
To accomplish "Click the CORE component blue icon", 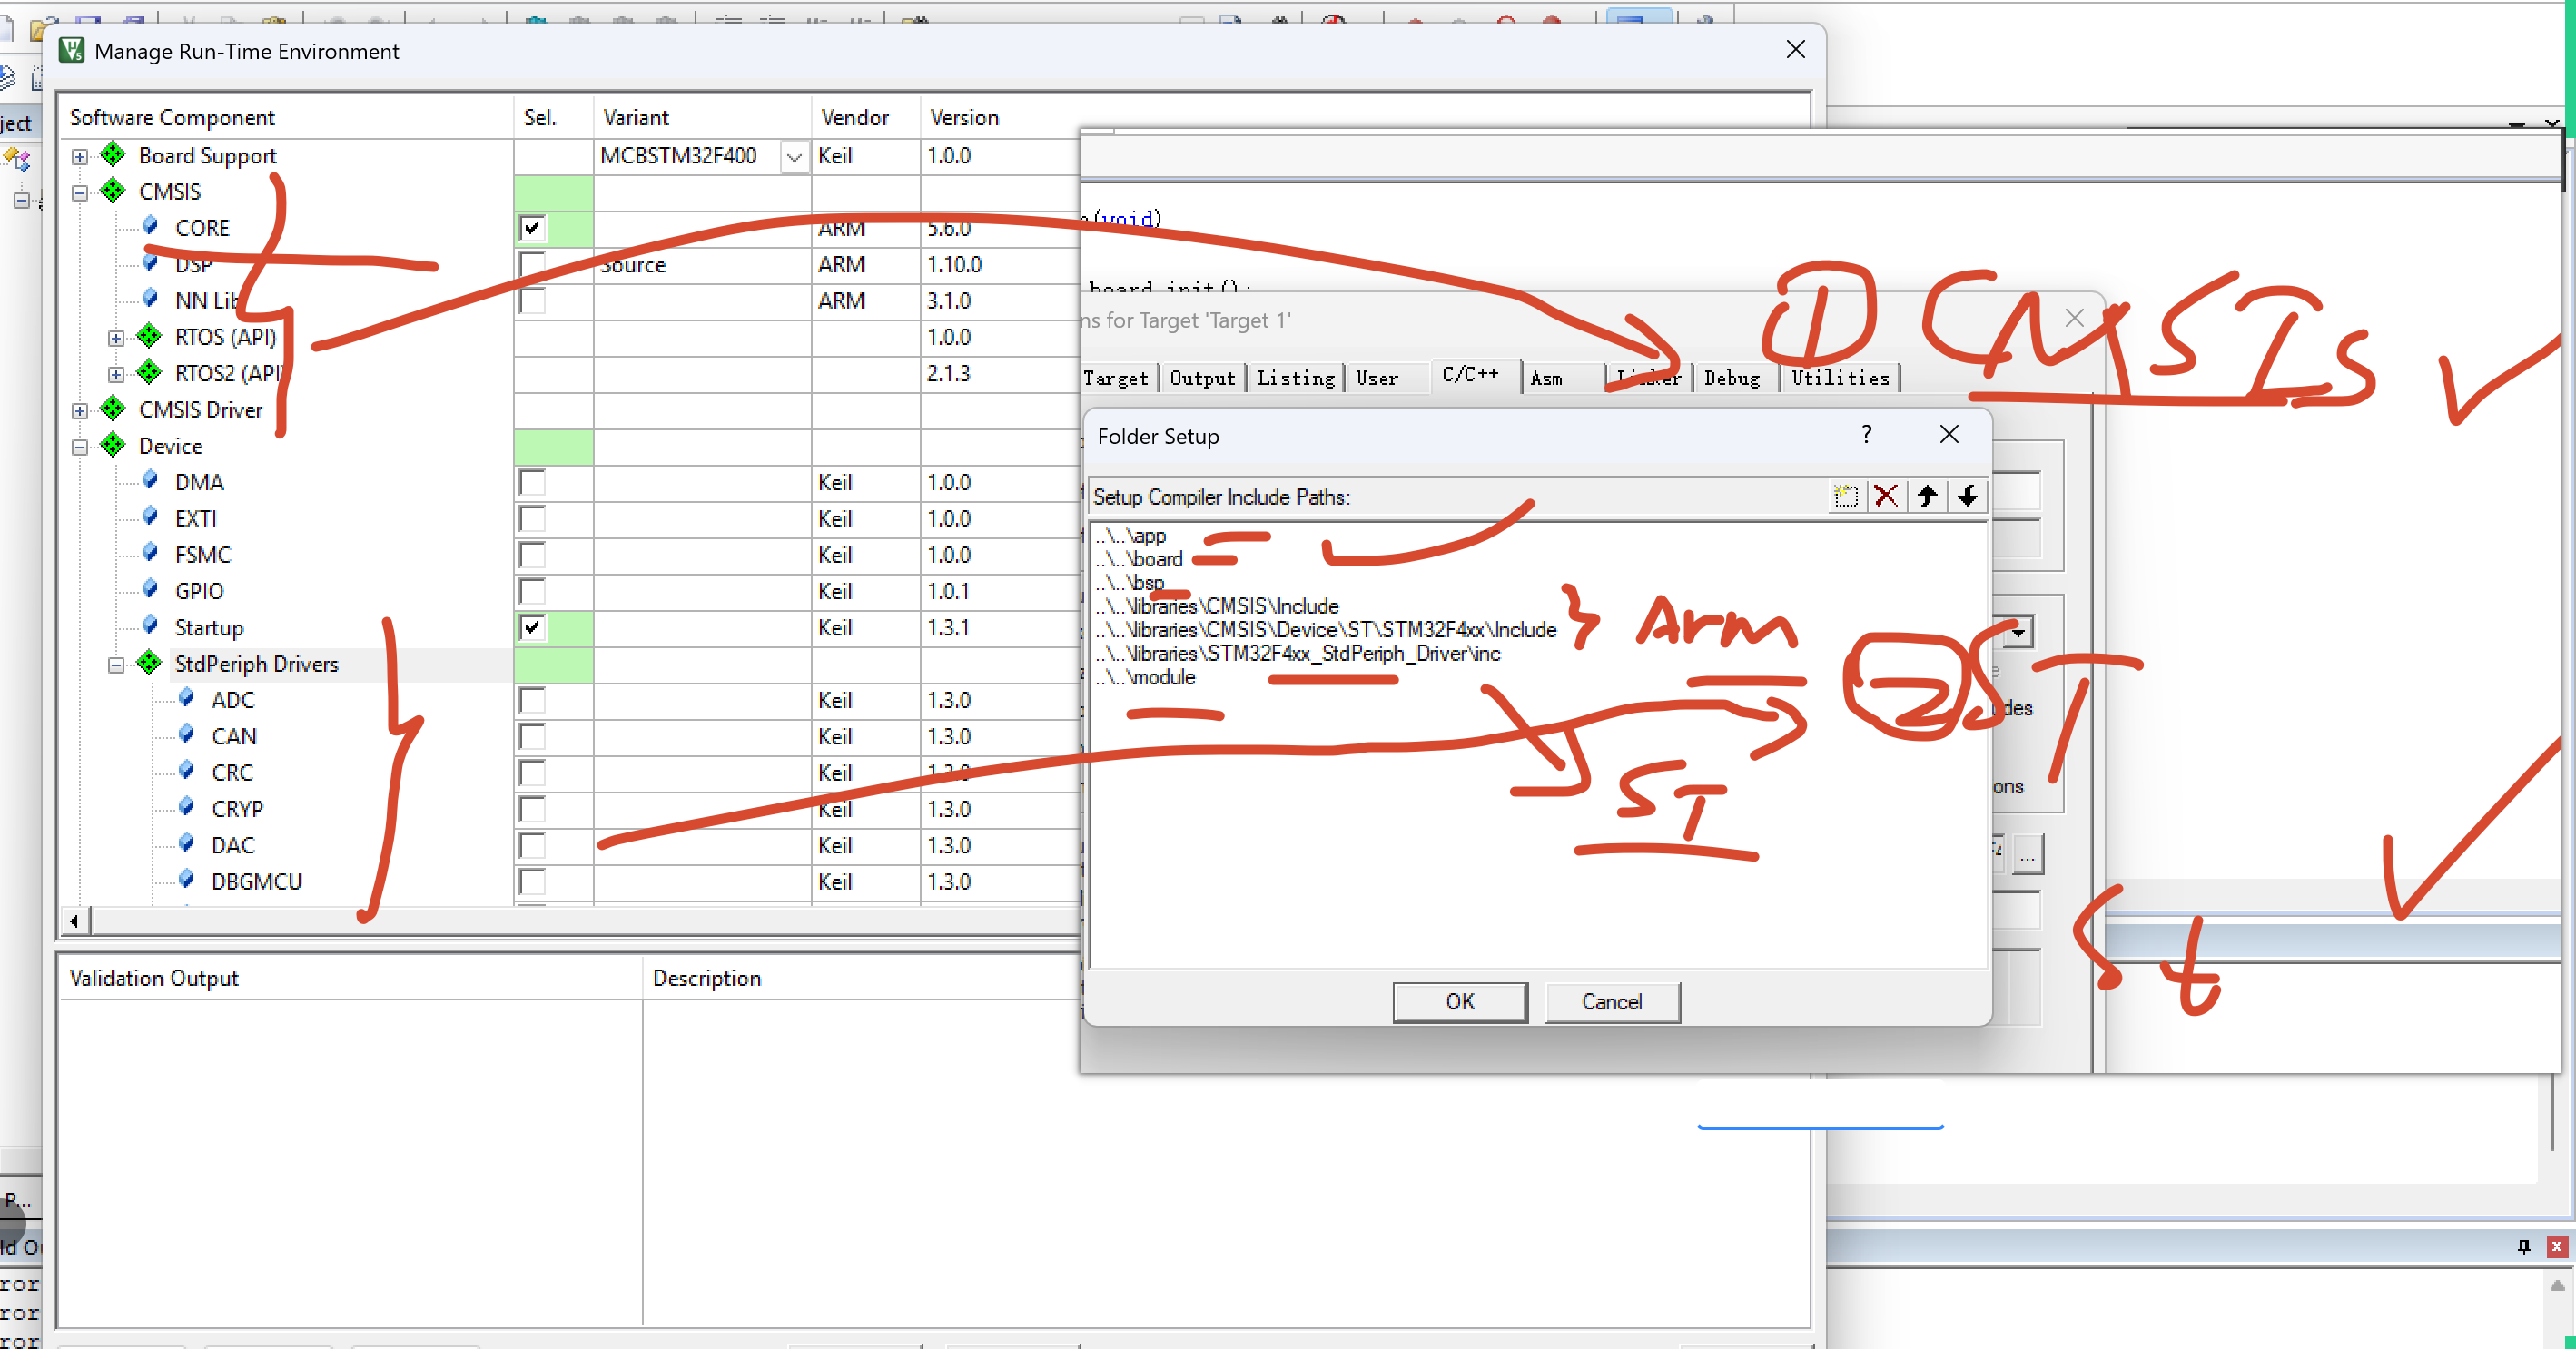I will pos(150,226).
